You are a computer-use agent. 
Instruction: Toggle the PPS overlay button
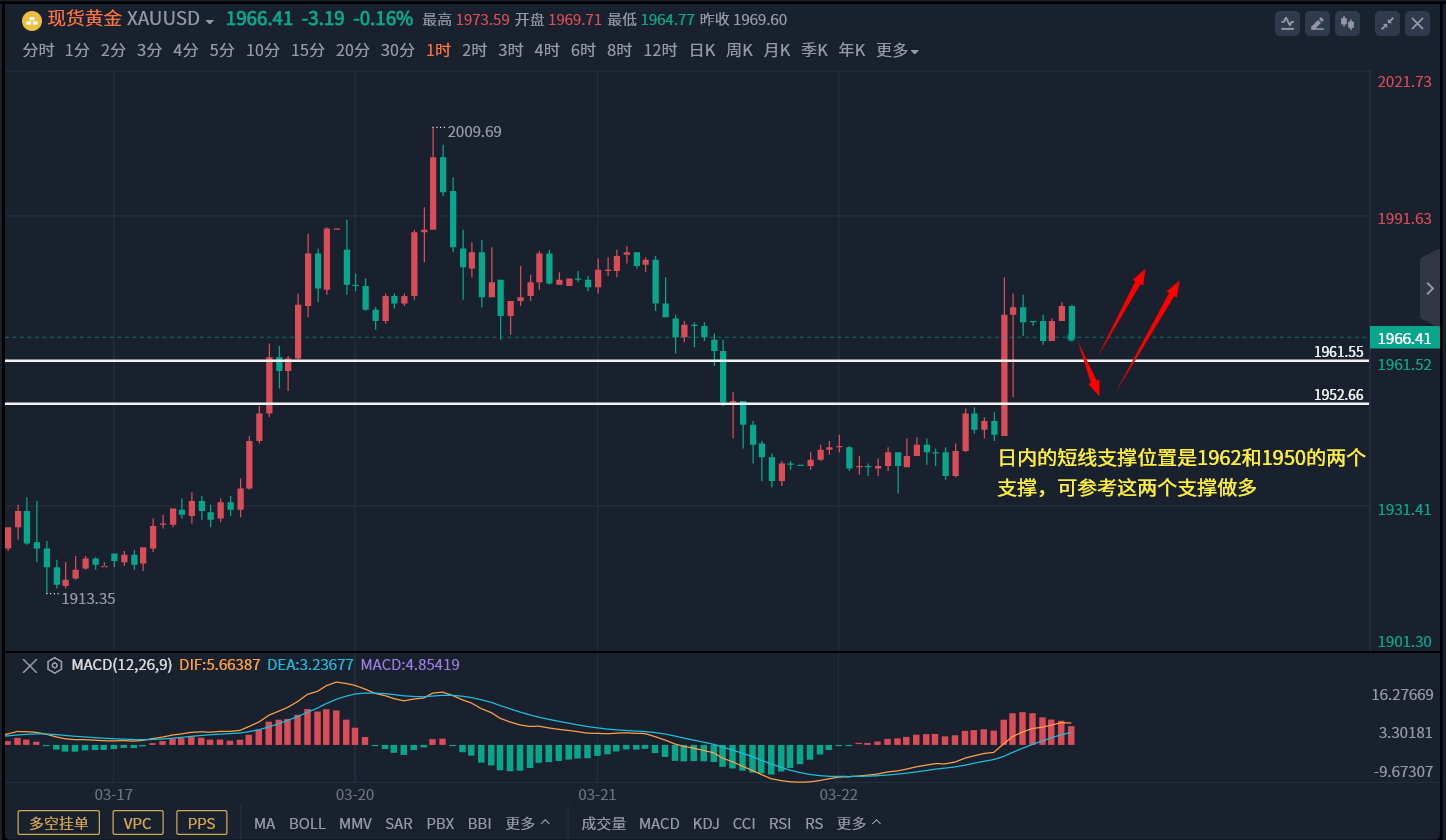tap(202, 823)
